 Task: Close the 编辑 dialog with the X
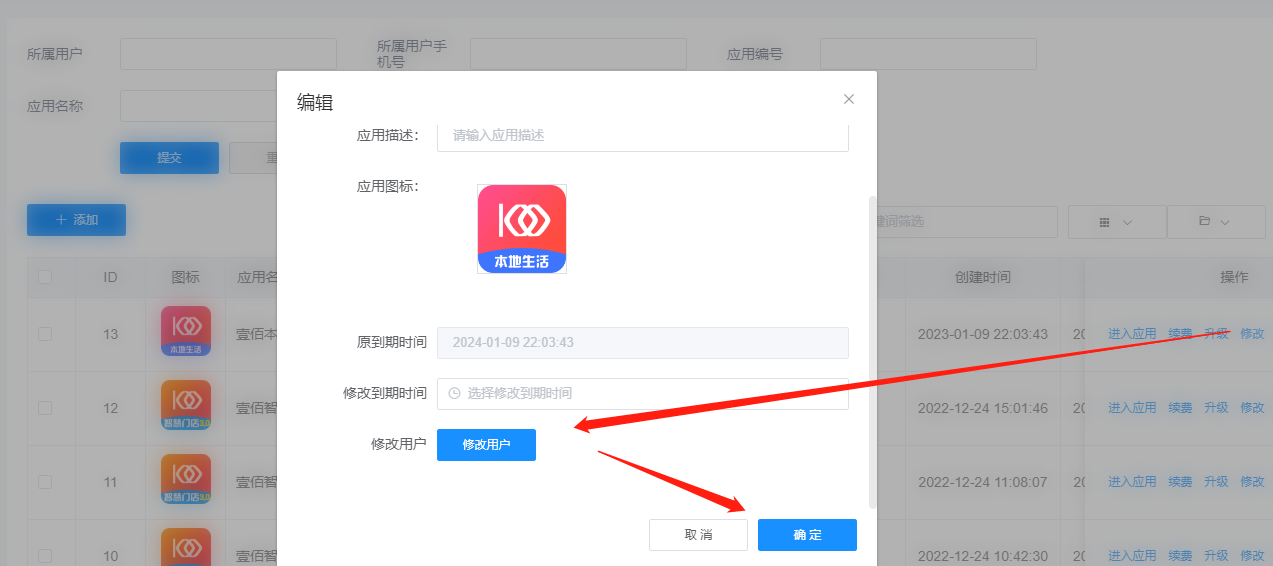tap(849, 99)
